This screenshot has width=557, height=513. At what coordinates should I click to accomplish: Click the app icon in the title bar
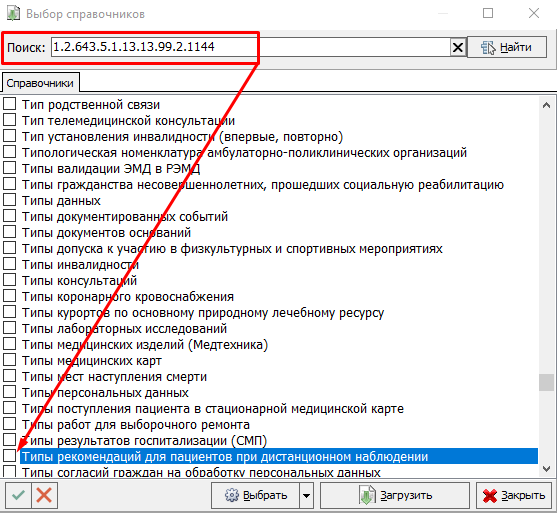tap(13, 14)
